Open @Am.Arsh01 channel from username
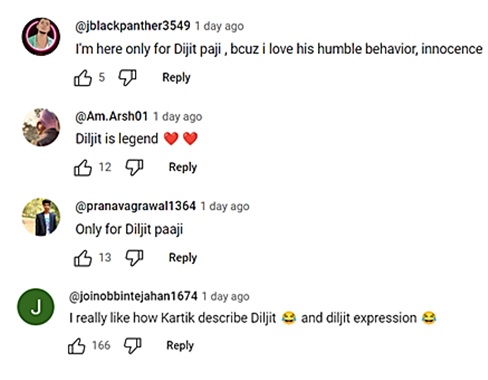 coord(112,116)
